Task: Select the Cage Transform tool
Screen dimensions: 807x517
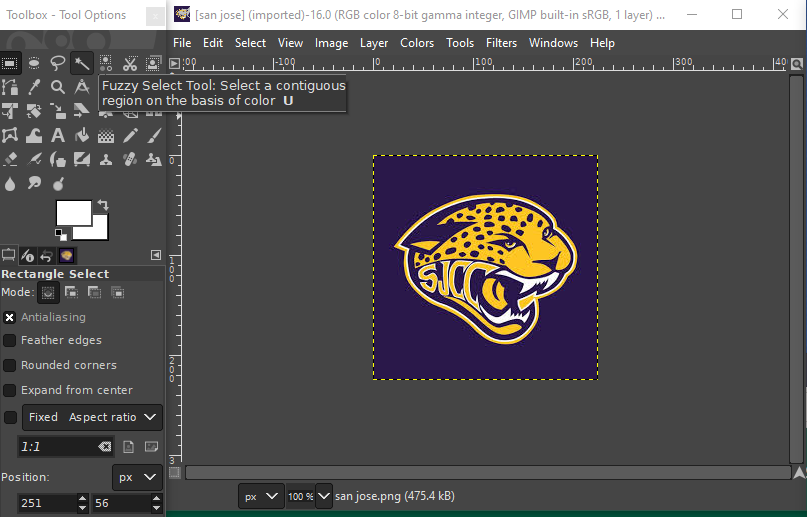Action: tap(10, 135)
